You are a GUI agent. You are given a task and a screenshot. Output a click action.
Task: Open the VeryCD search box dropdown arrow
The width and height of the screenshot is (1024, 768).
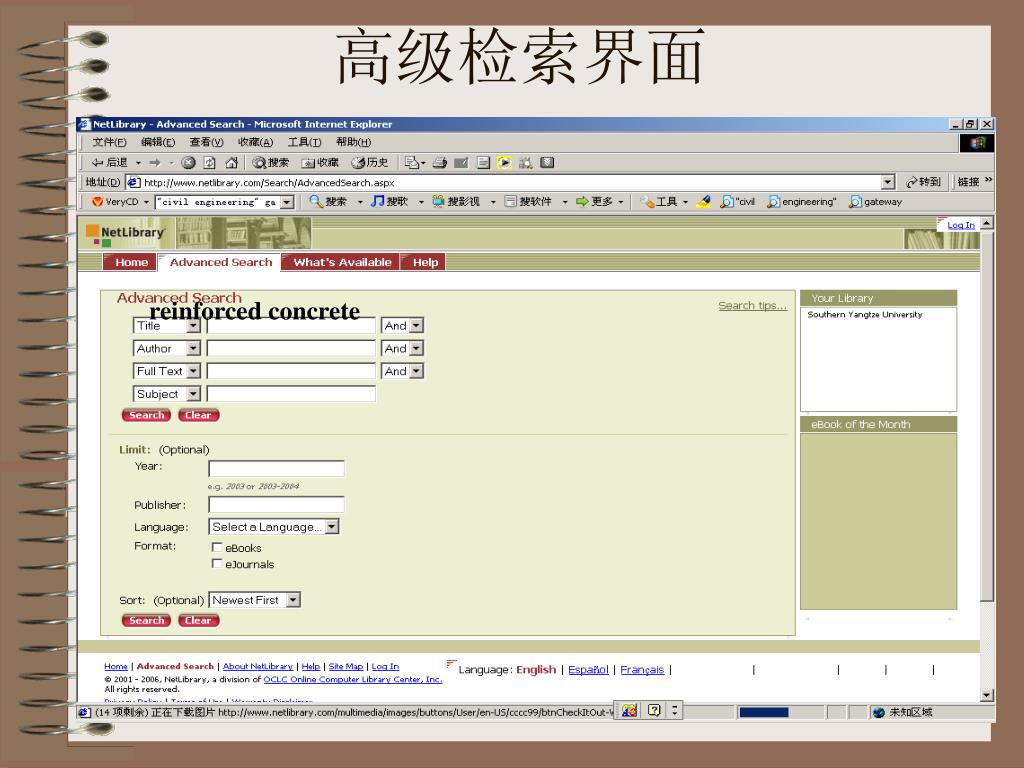(287, 202)
